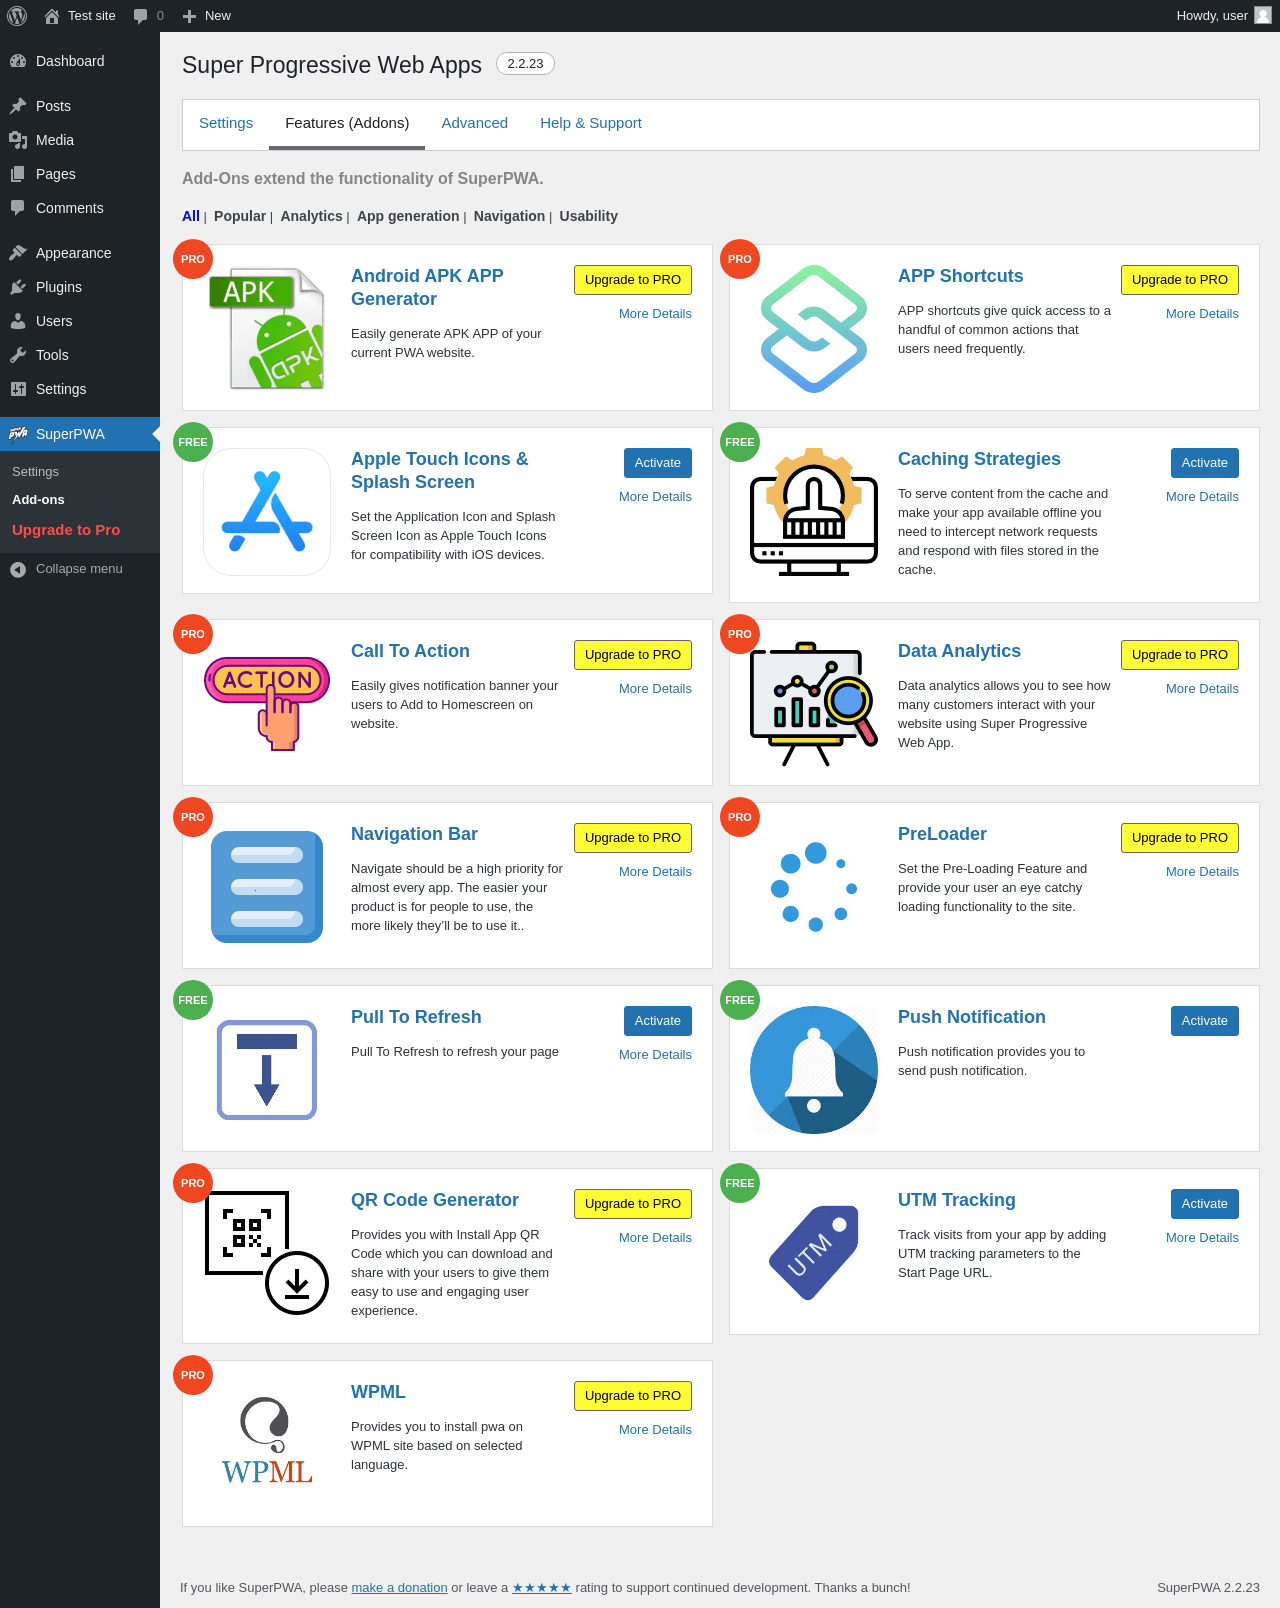
Task: Click the UTM Tracking tag icon
Action: pos(814,1253)
